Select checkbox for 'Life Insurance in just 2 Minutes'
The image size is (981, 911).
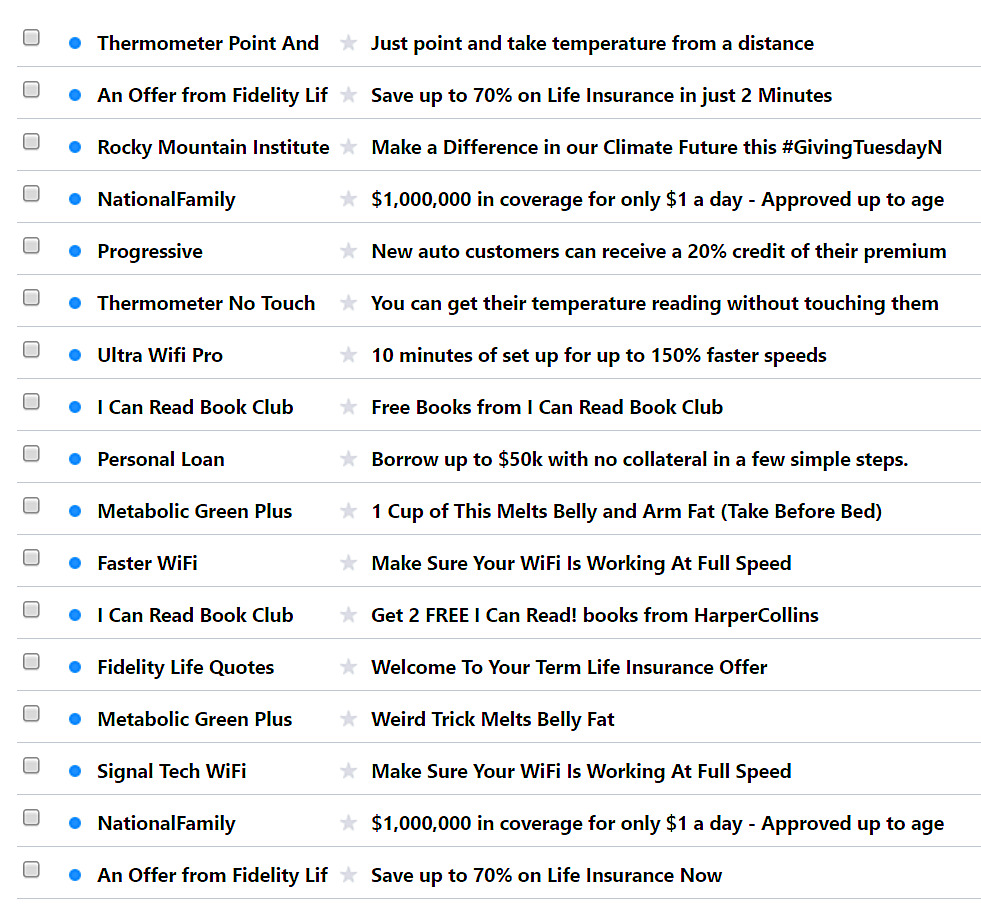coord(31,89)
